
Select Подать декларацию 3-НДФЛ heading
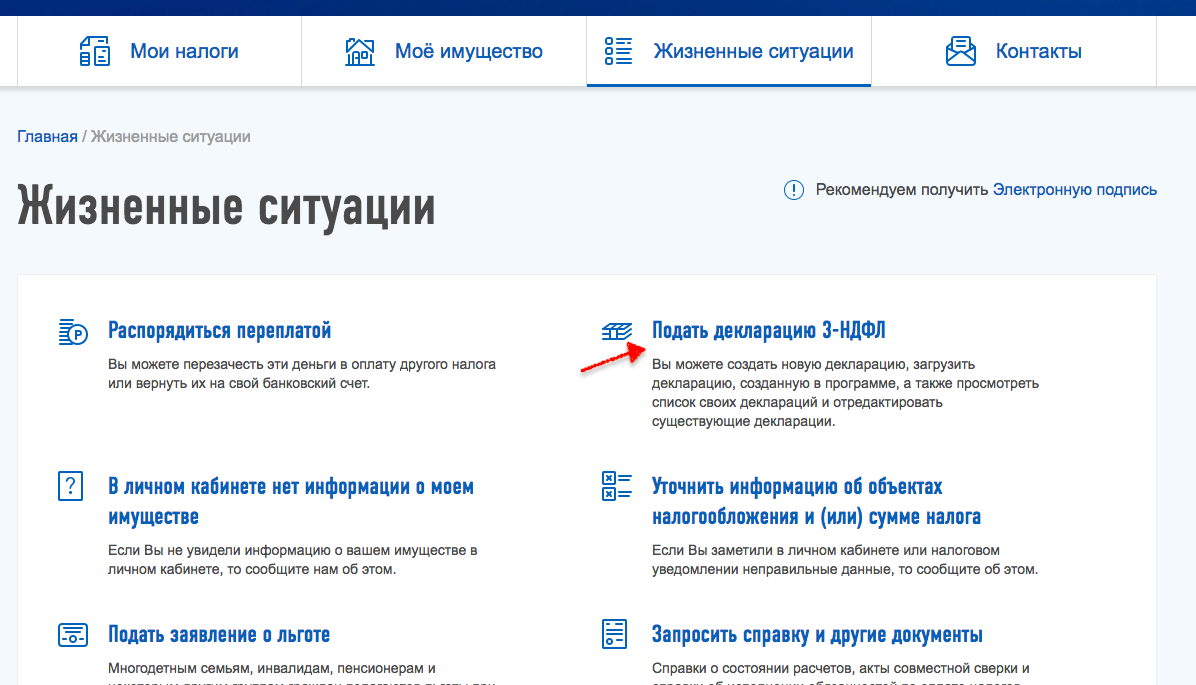(768, 330)
